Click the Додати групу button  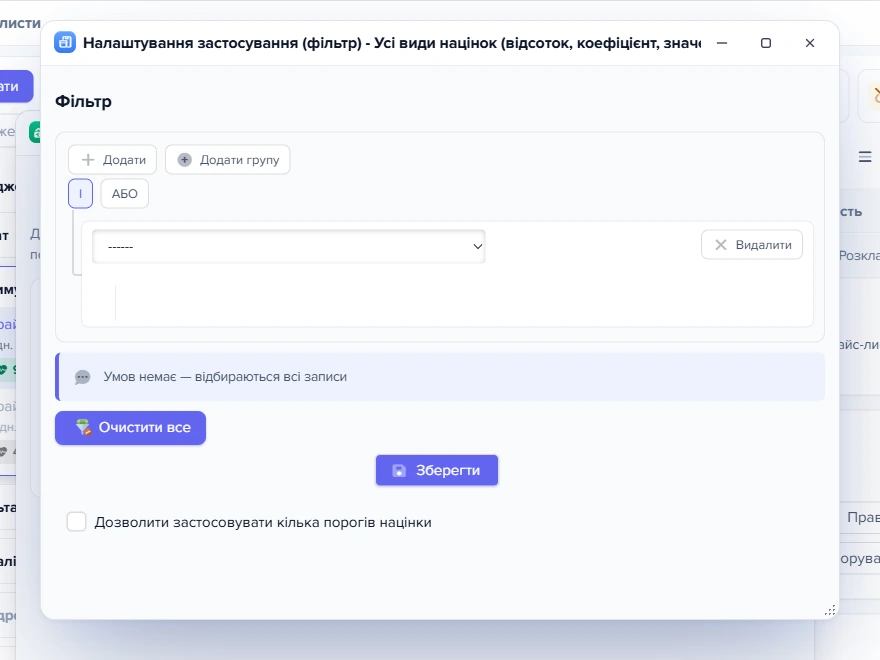[228, 160]
